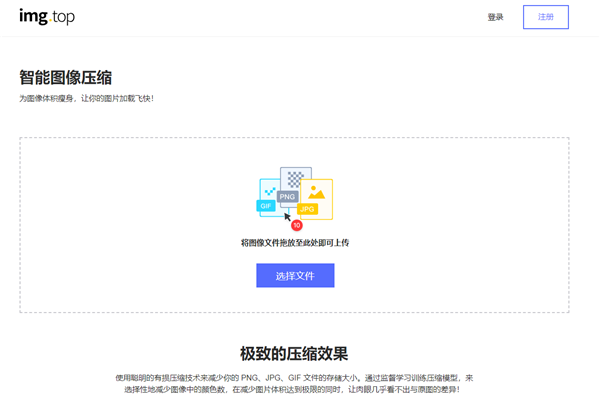600x414 pixels.
Task: Click the black cursor arrow illustration
Action: [x=288, y=214]
